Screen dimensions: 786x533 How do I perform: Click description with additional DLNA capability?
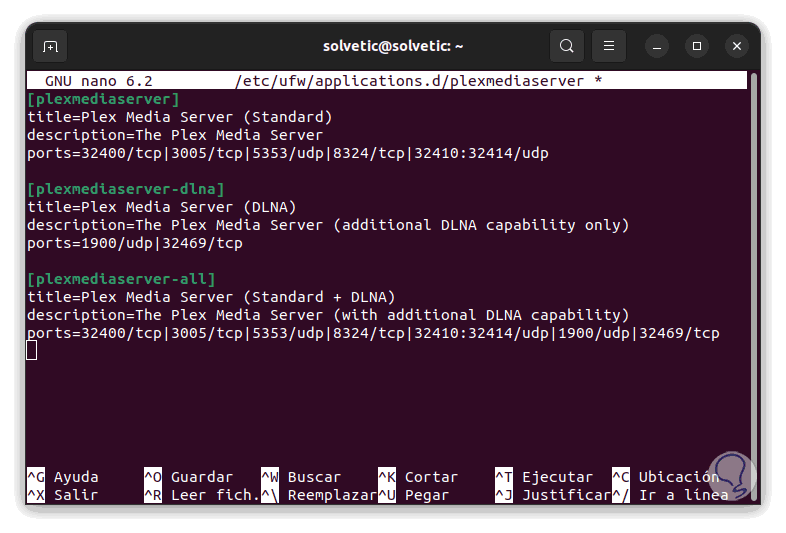click(x=328, y=315)
